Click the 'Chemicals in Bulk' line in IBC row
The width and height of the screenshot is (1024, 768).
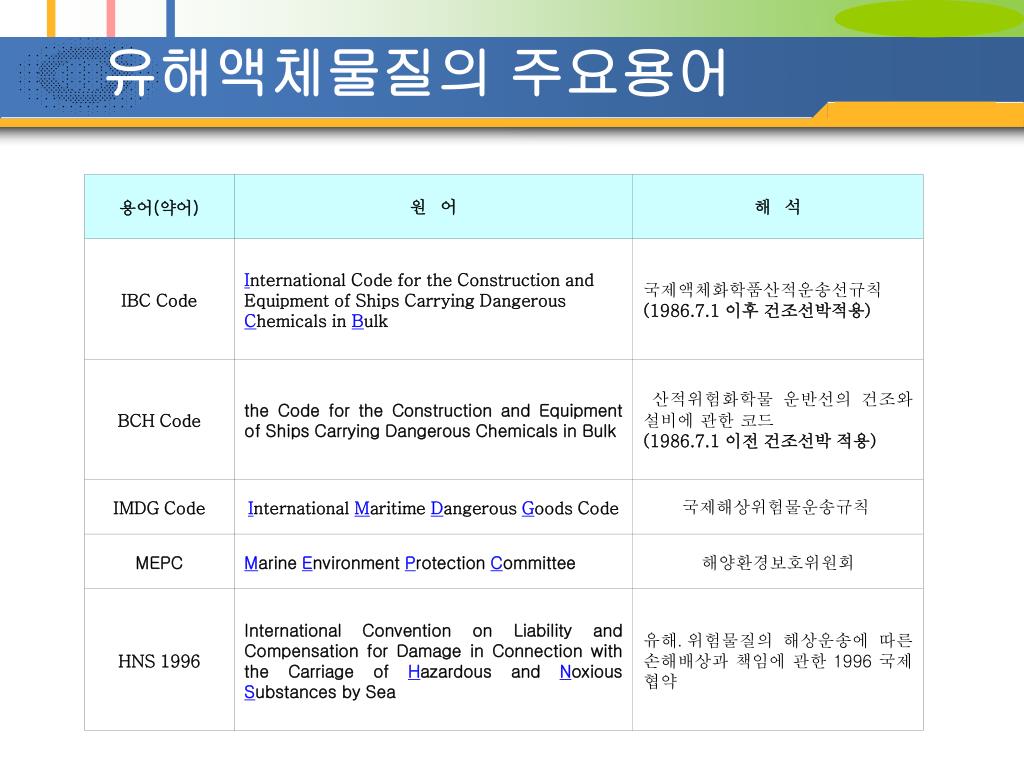(x=315, y=321)
